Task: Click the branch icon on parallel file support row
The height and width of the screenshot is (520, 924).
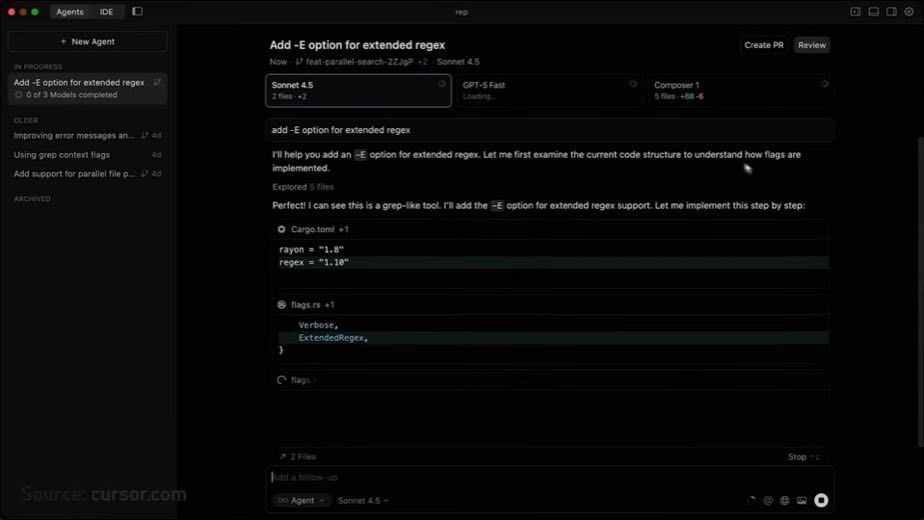Action: point(144,174)
